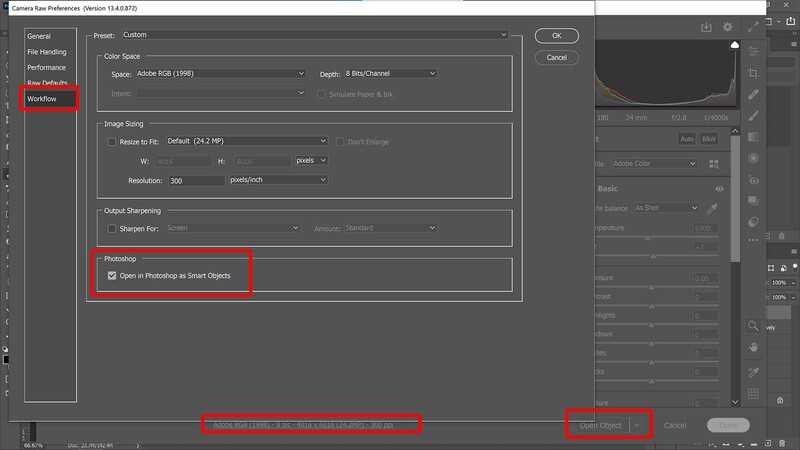Open the Adobe RGB workflow options link
The image size is (800, 450).
pyautogui.click(x=303, y=424)
